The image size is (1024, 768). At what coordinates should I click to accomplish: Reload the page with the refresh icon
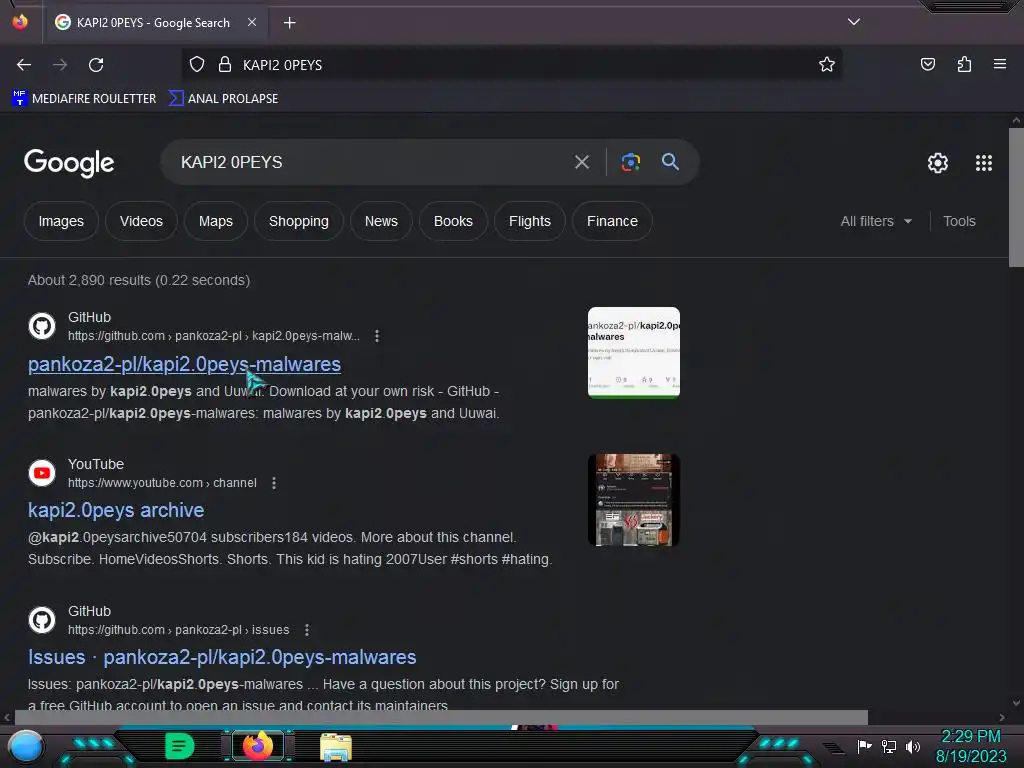96,65
